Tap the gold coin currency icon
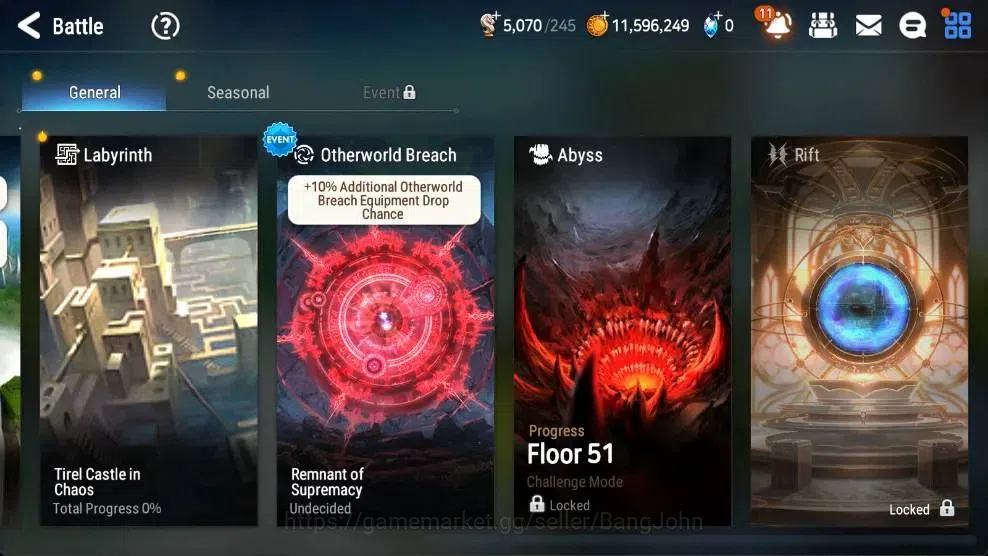 pos(597,25)
